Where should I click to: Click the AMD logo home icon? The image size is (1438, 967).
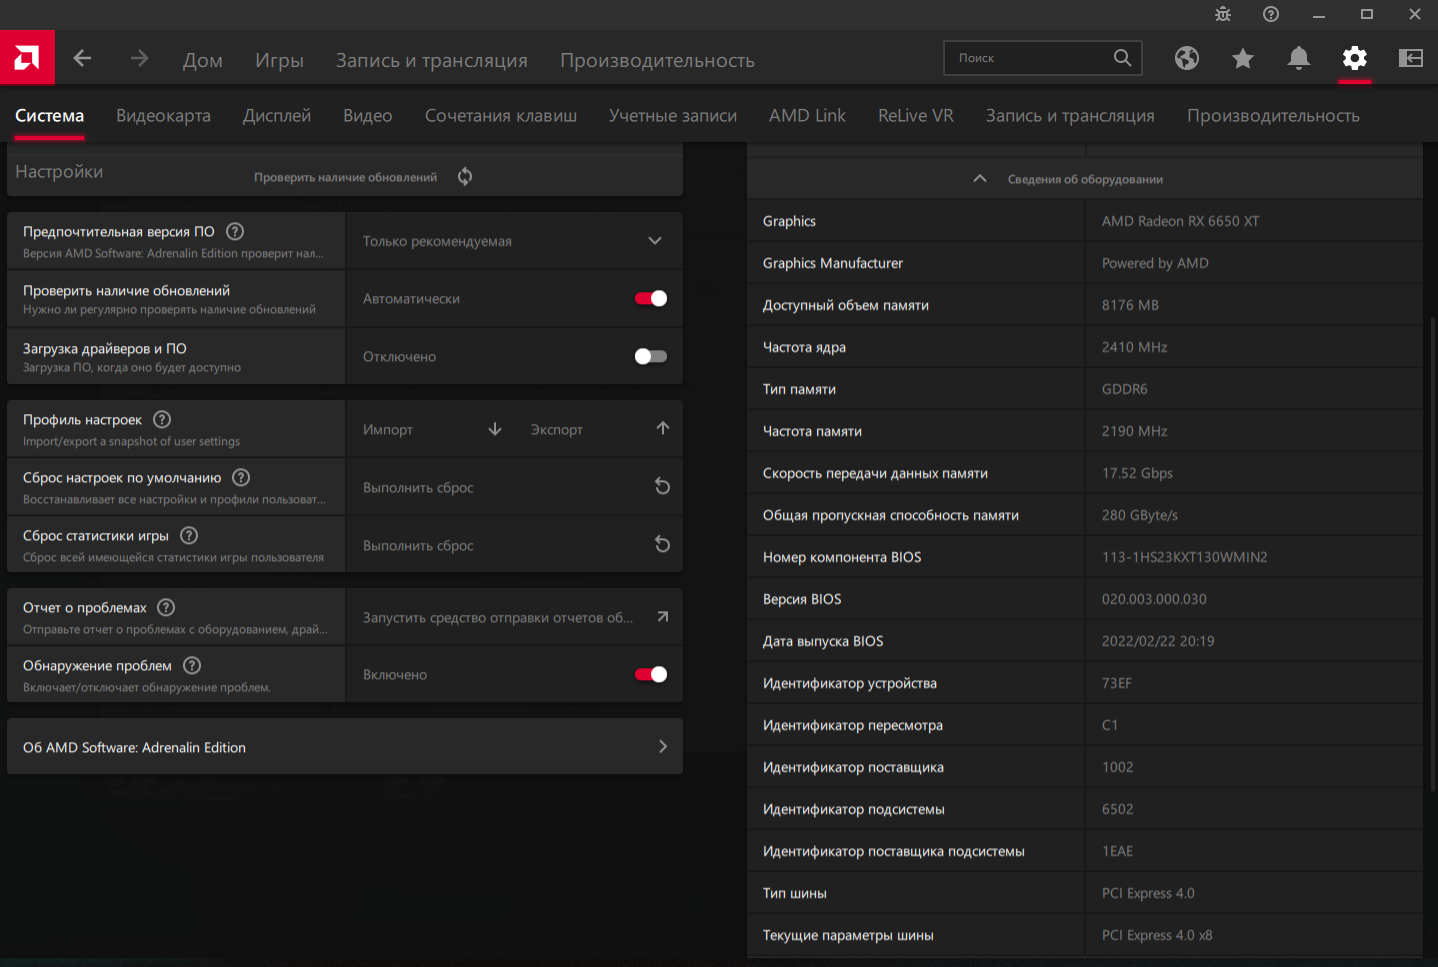pyautogui.click(x=27, y=58)
